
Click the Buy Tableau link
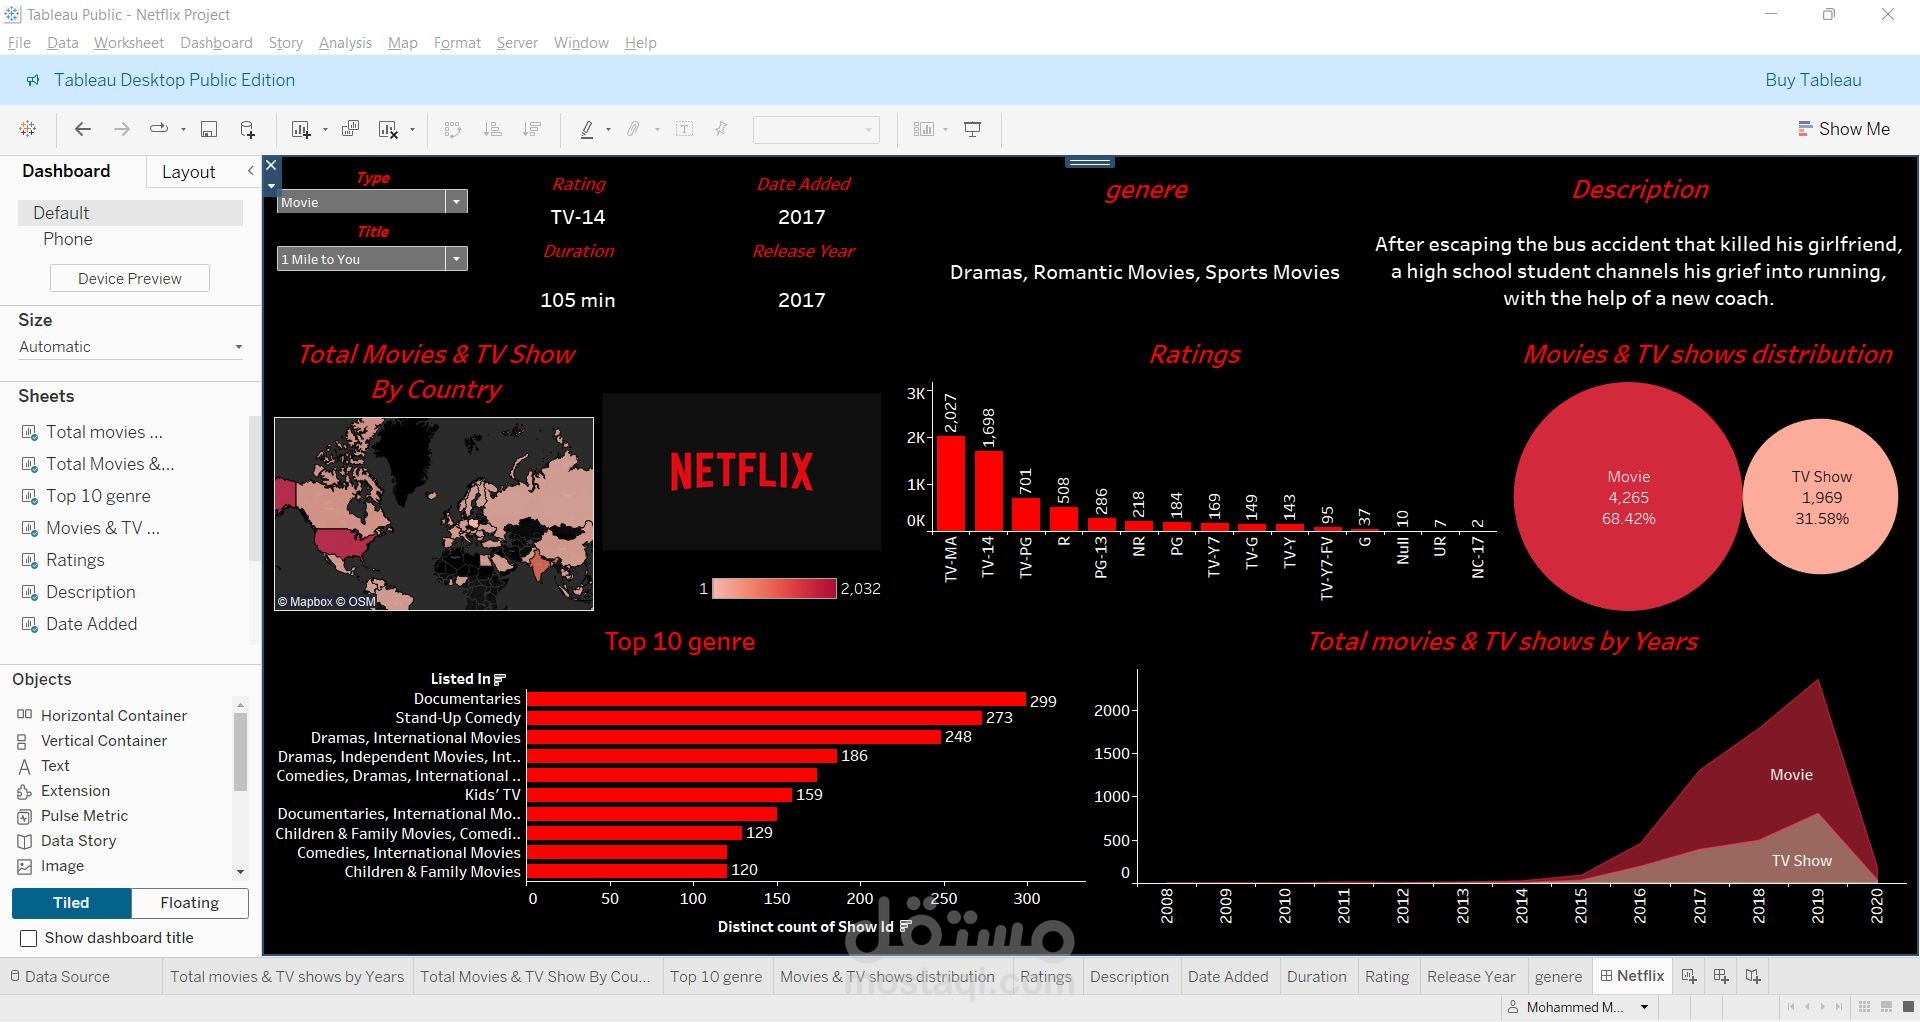tap(1813, 80)
